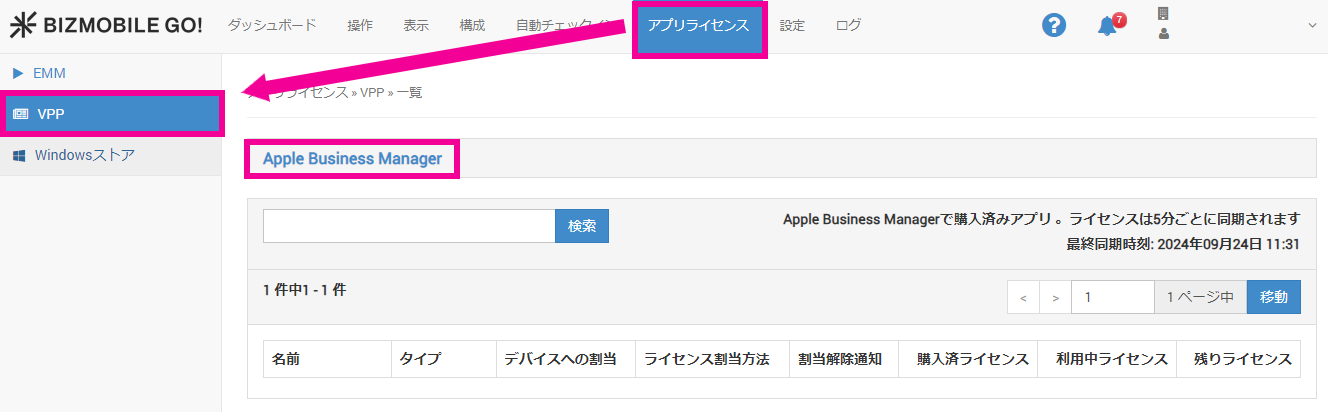The width and height of the screenshot is (1328, 413).
Task: Click the 移動 page jump button
Action: [1273, 297]
